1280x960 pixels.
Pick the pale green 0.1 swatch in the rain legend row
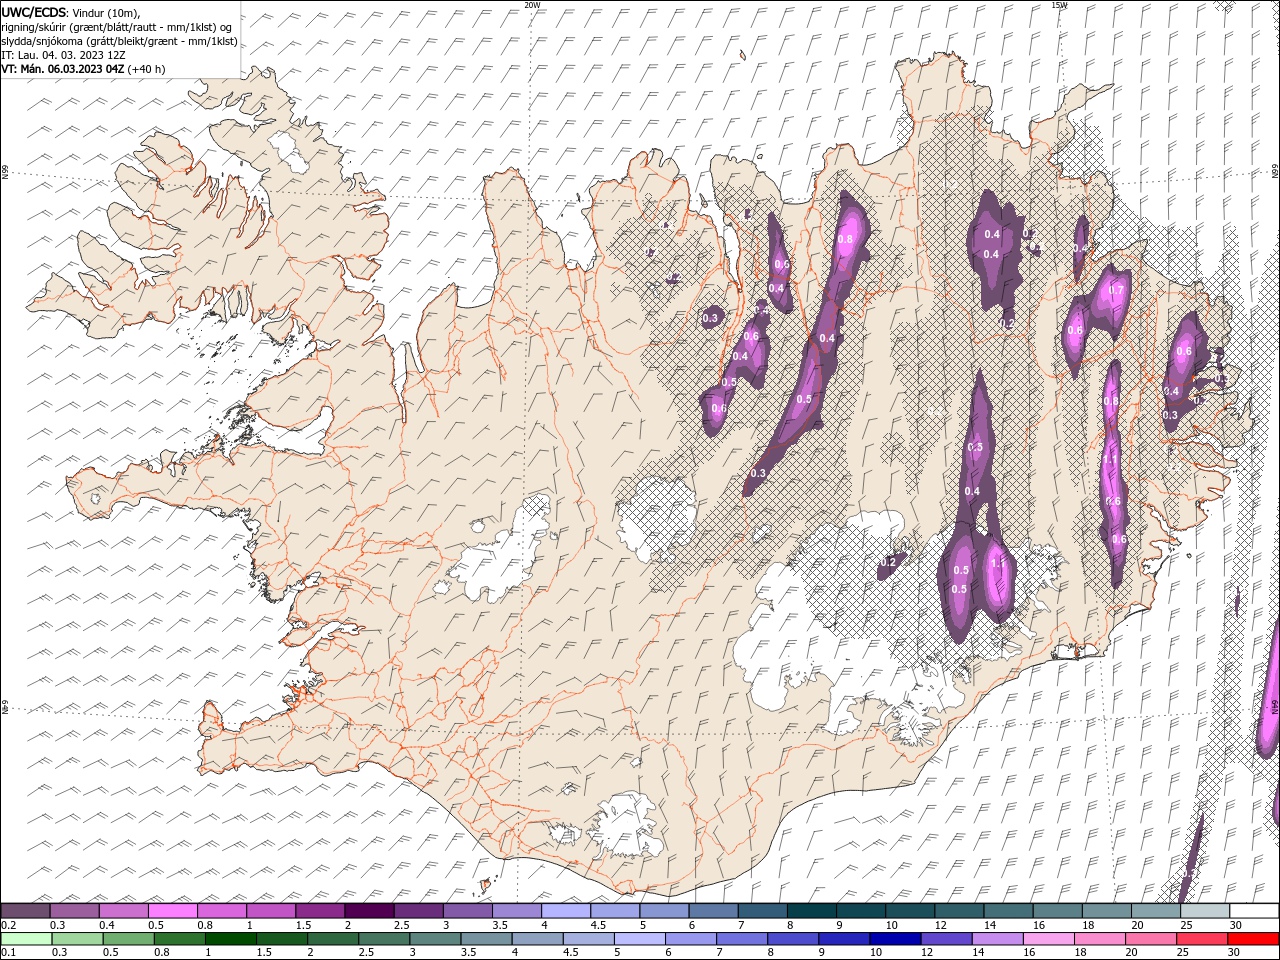[x=26, y=939]
